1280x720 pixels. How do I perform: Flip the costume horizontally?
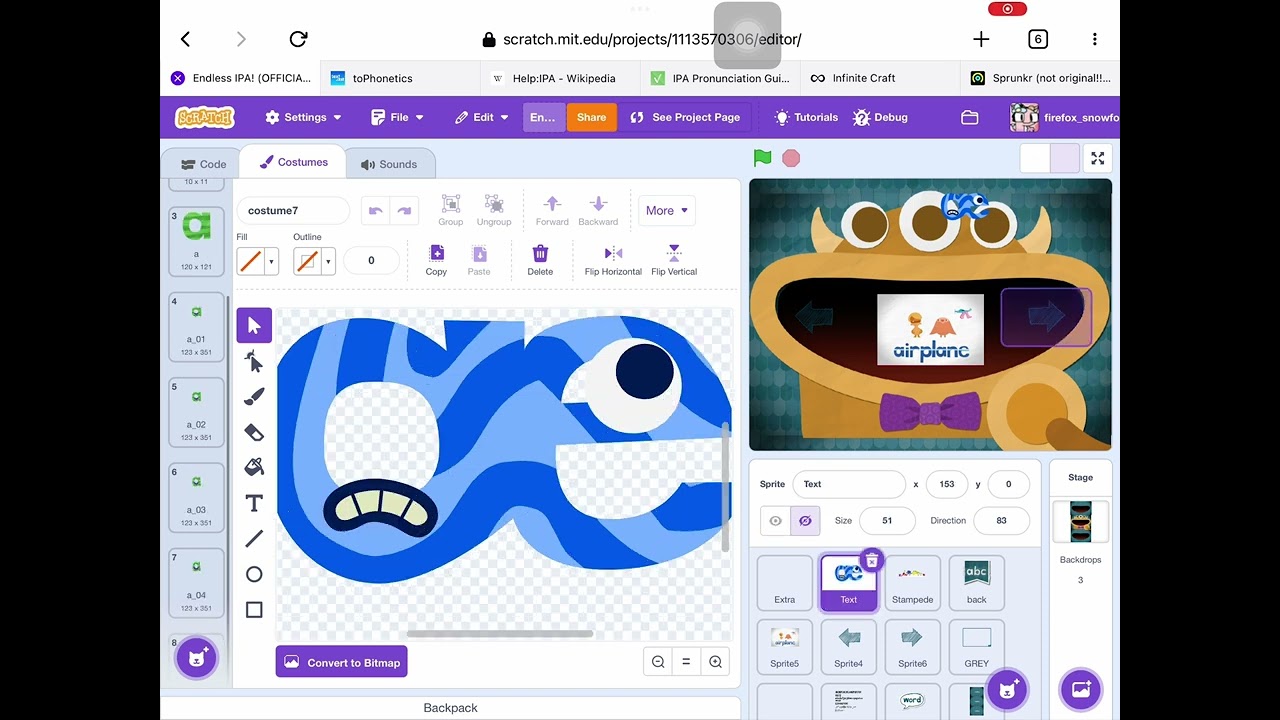click(613, 260)
